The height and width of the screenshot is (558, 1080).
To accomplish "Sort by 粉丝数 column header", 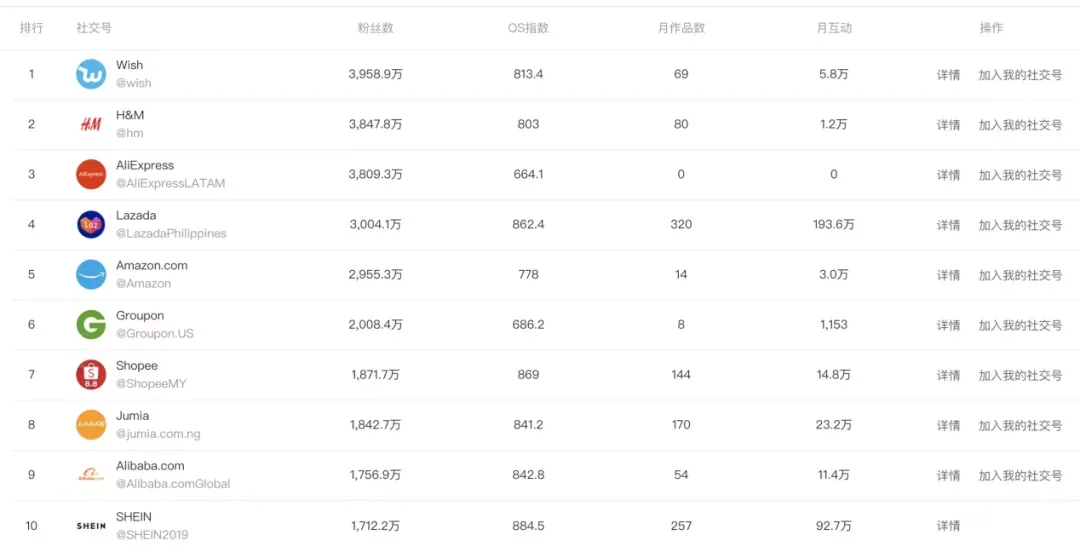I will [375, 28].
